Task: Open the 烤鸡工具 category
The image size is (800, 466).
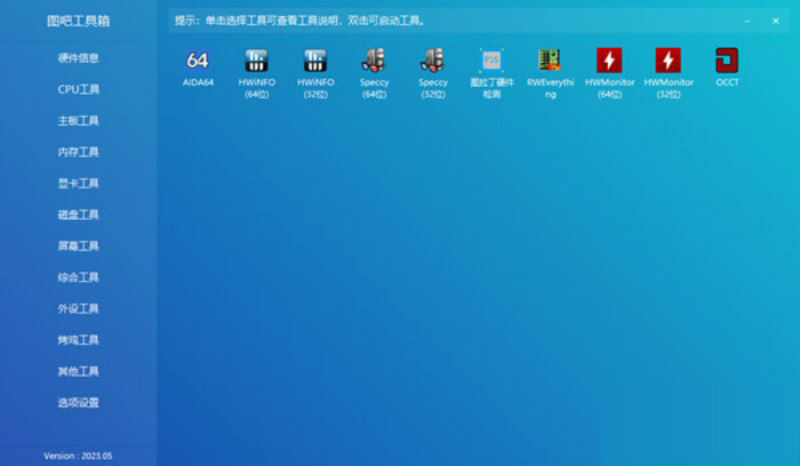Action: [78, 340]
